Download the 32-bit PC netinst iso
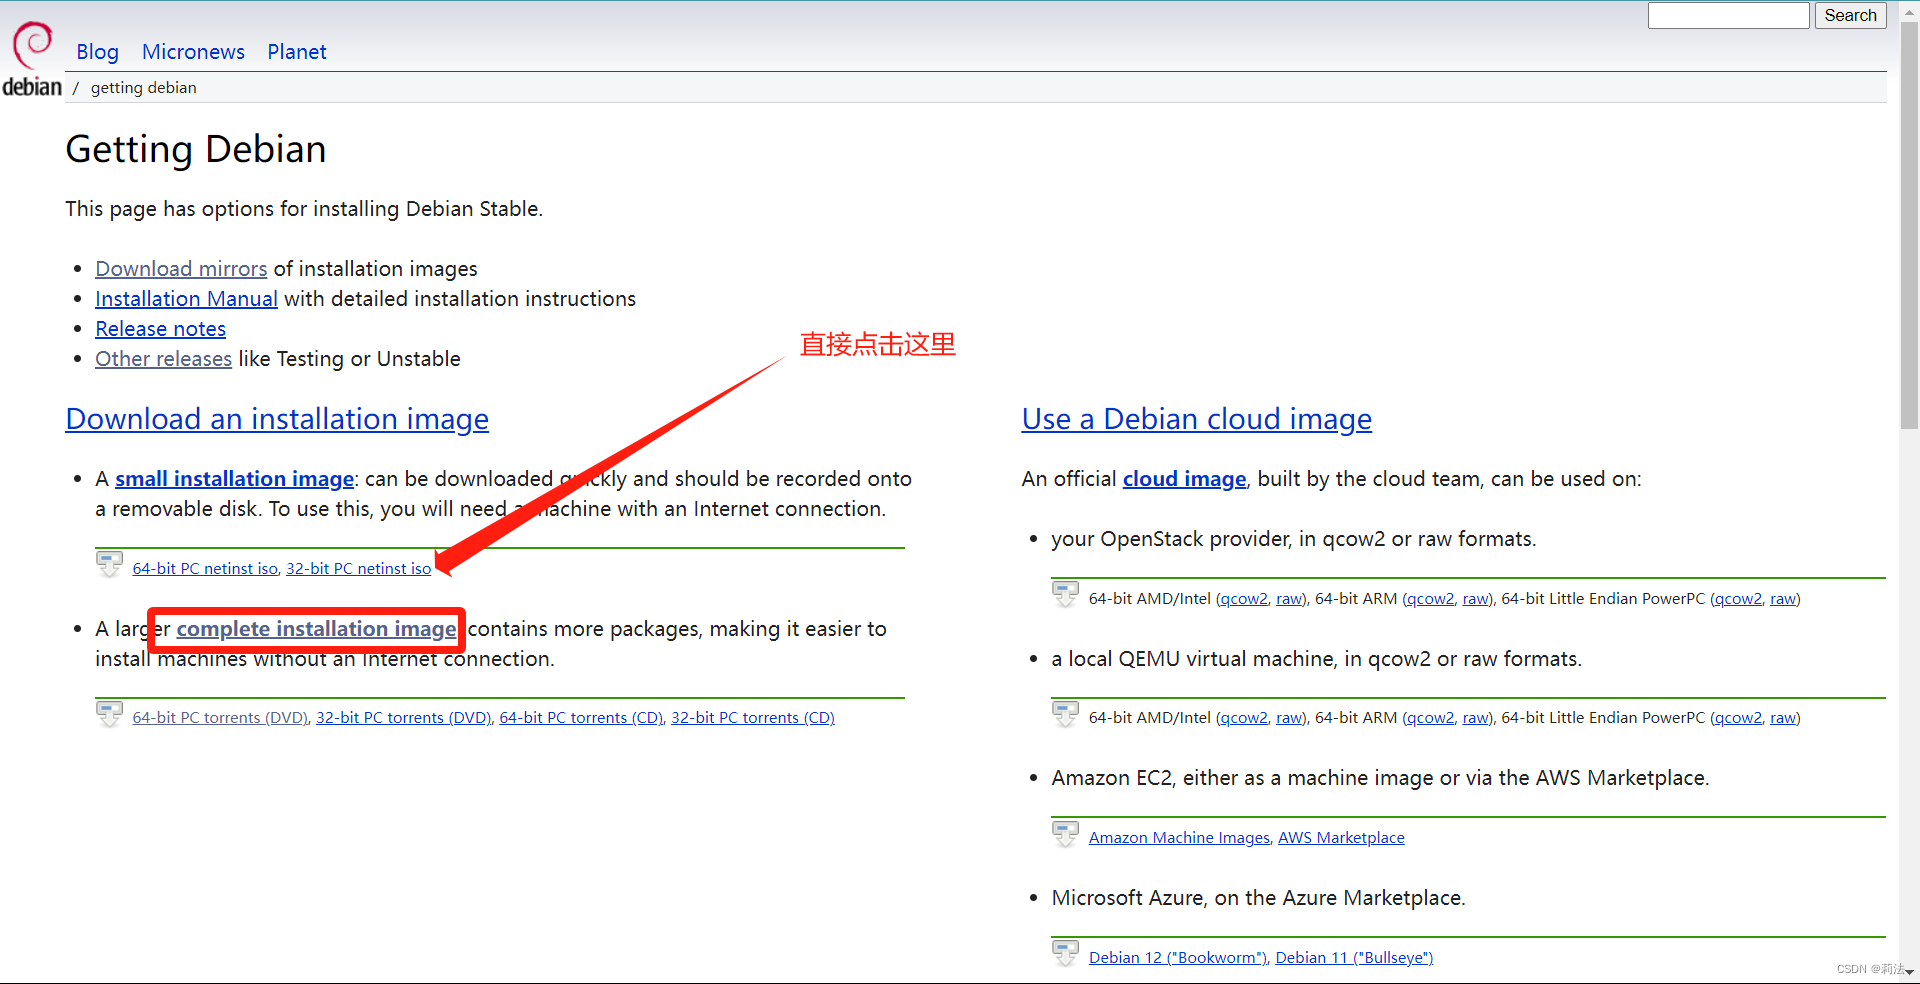The image size is (1920, 984). [359, 568]
